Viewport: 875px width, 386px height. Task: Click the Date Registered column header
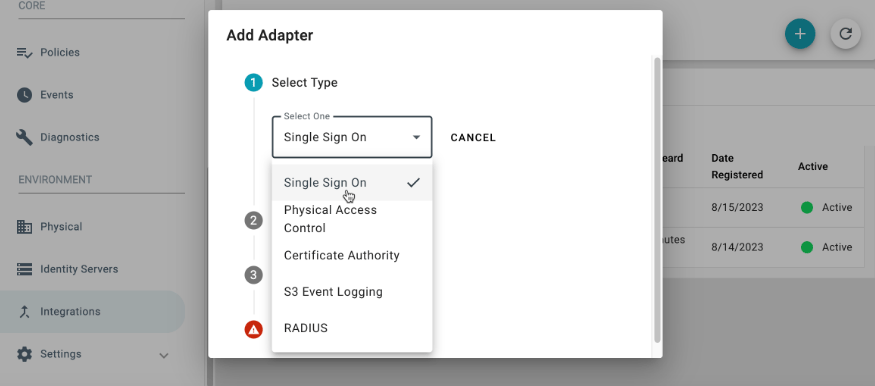point(737,166)
